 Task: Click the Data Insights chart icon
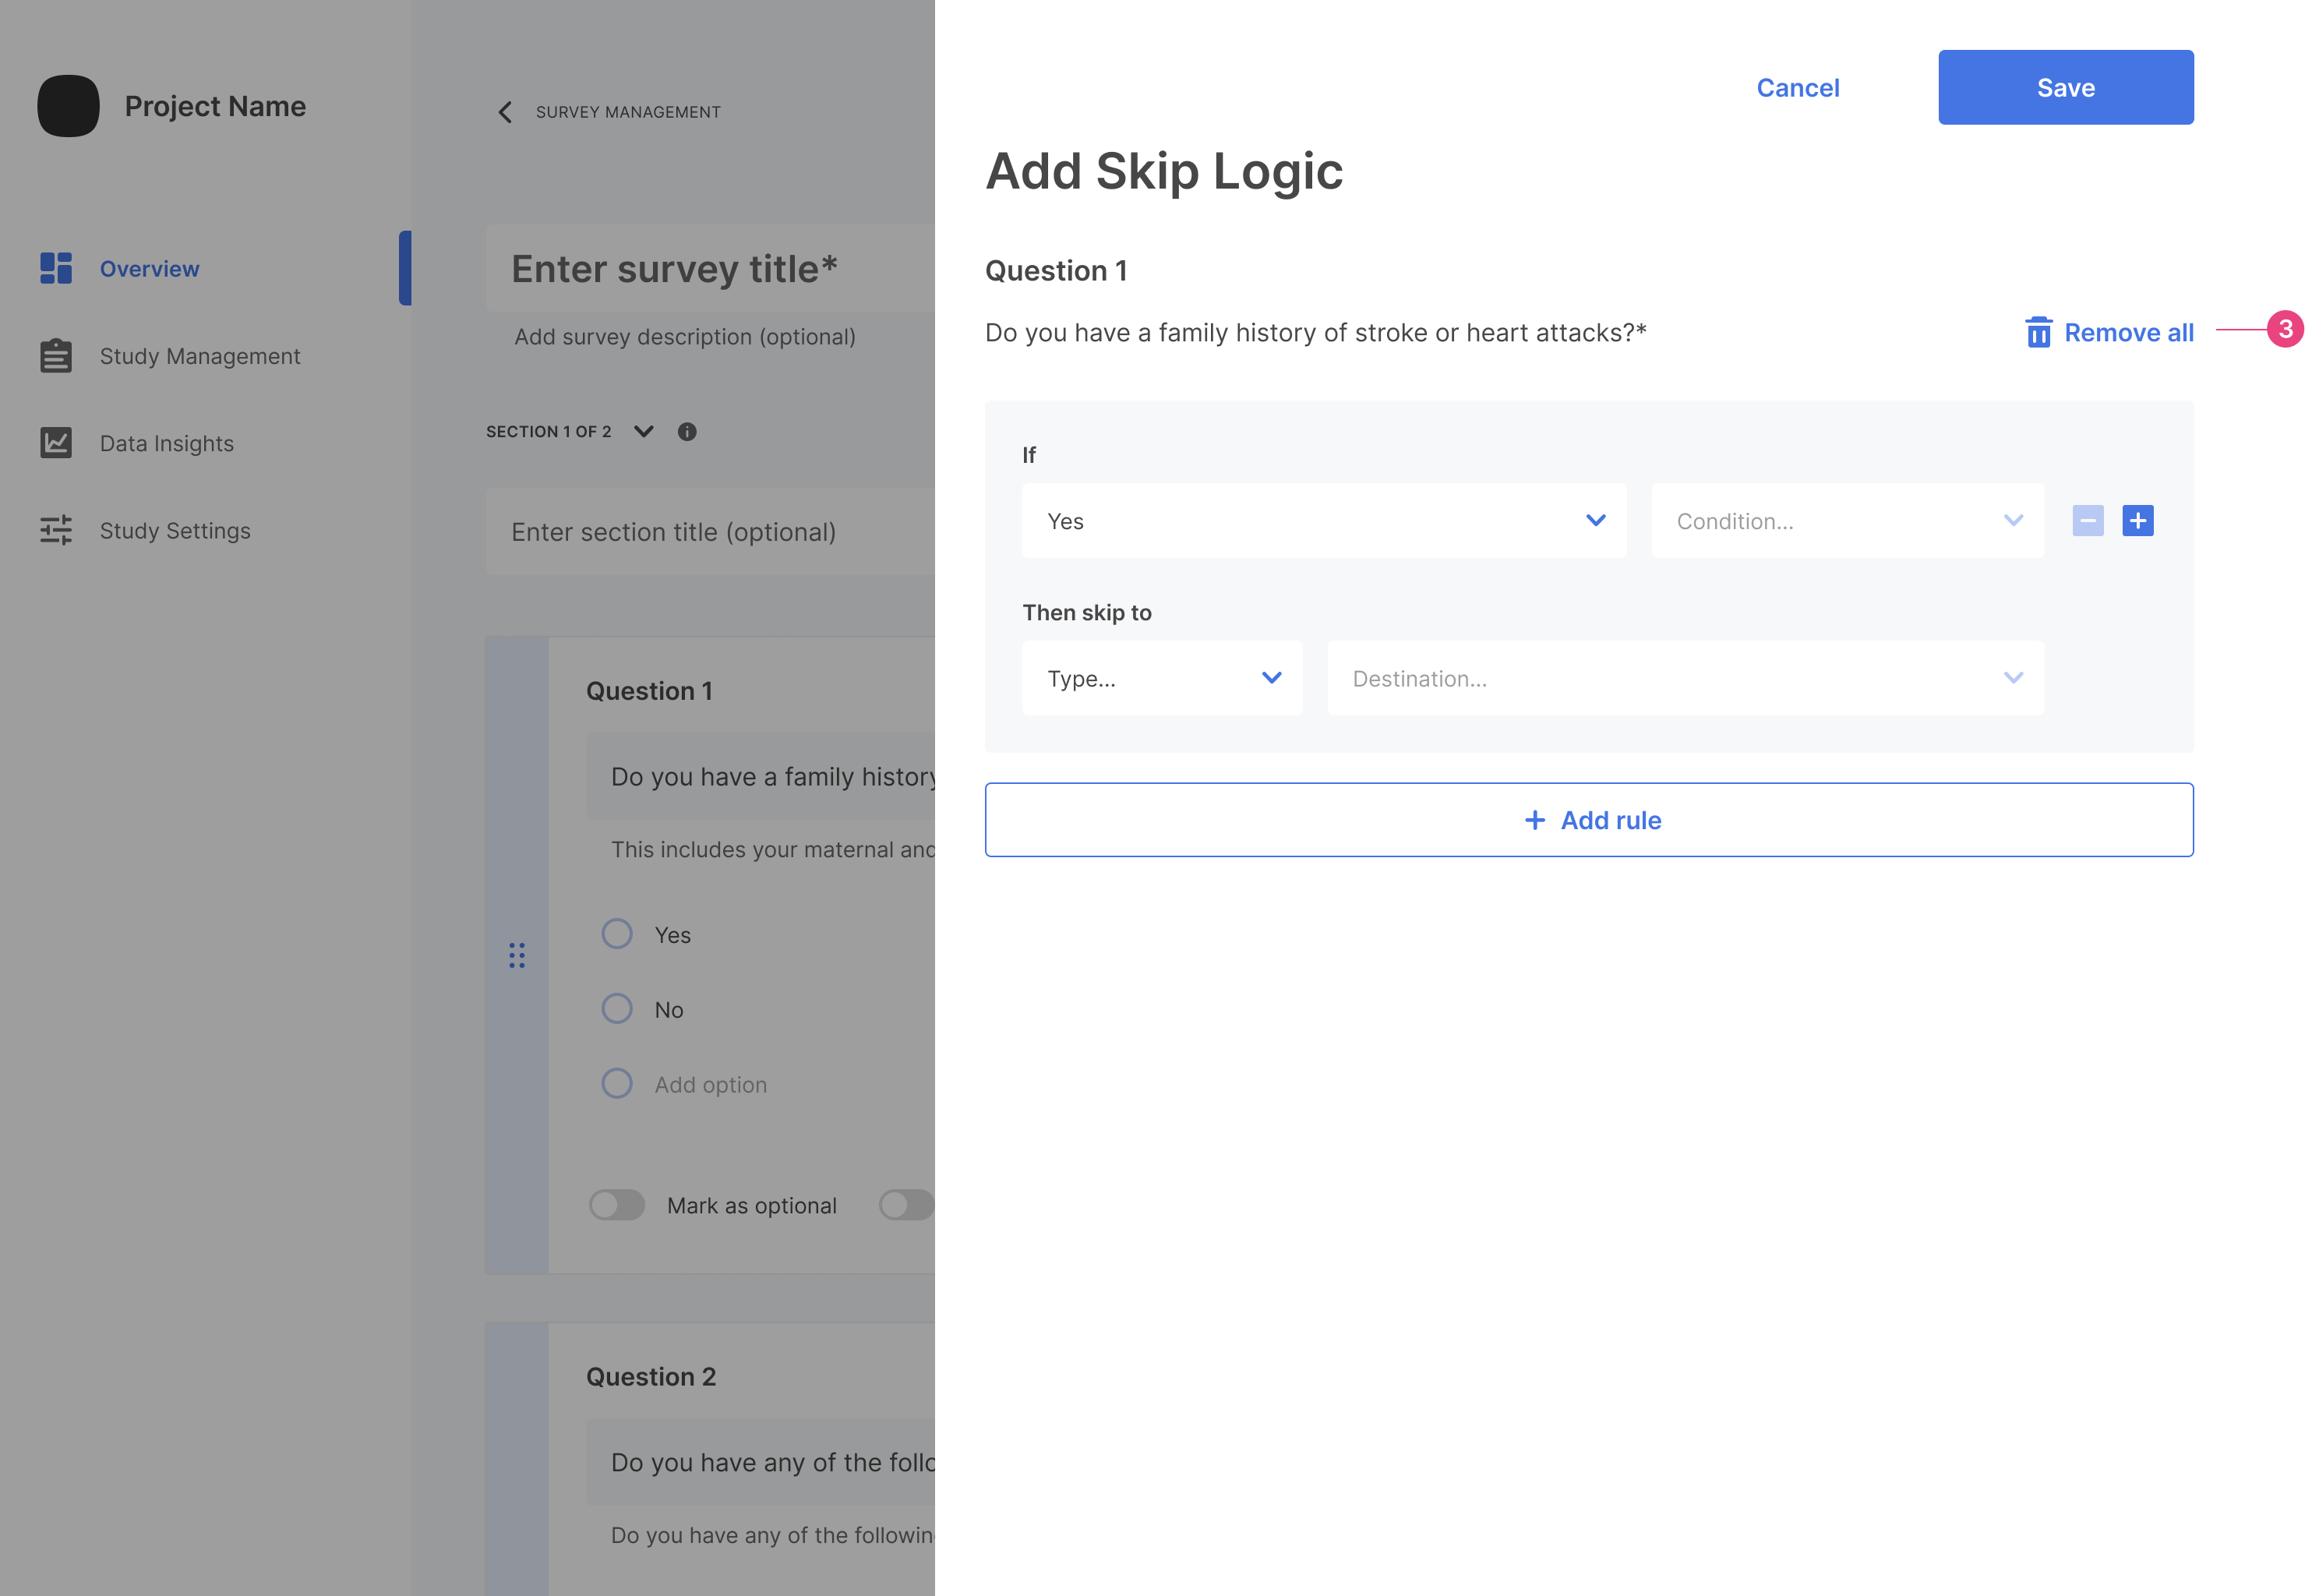pyautogui.click(x=56, y=442)
